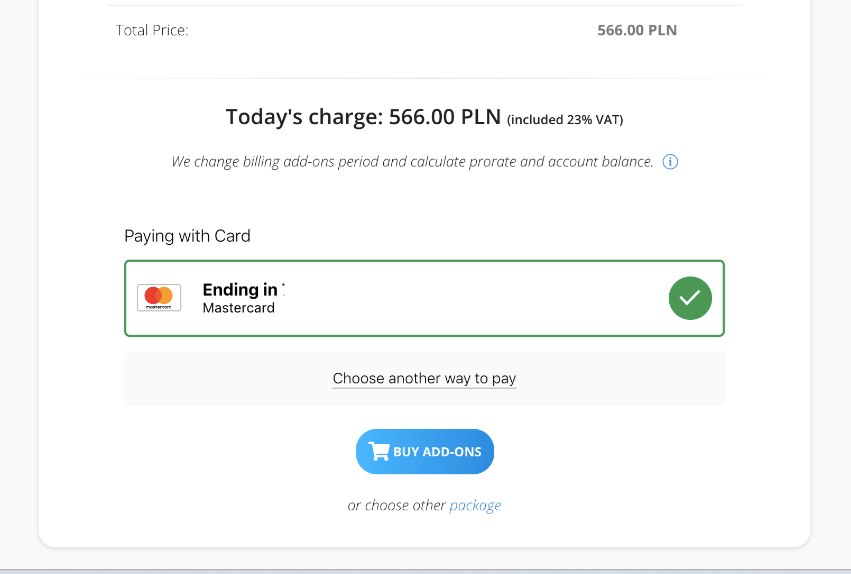Click the 'or choose other' text
Viewport: 851px width, 574px height.
pyautogui.click(x=396, y=506)
